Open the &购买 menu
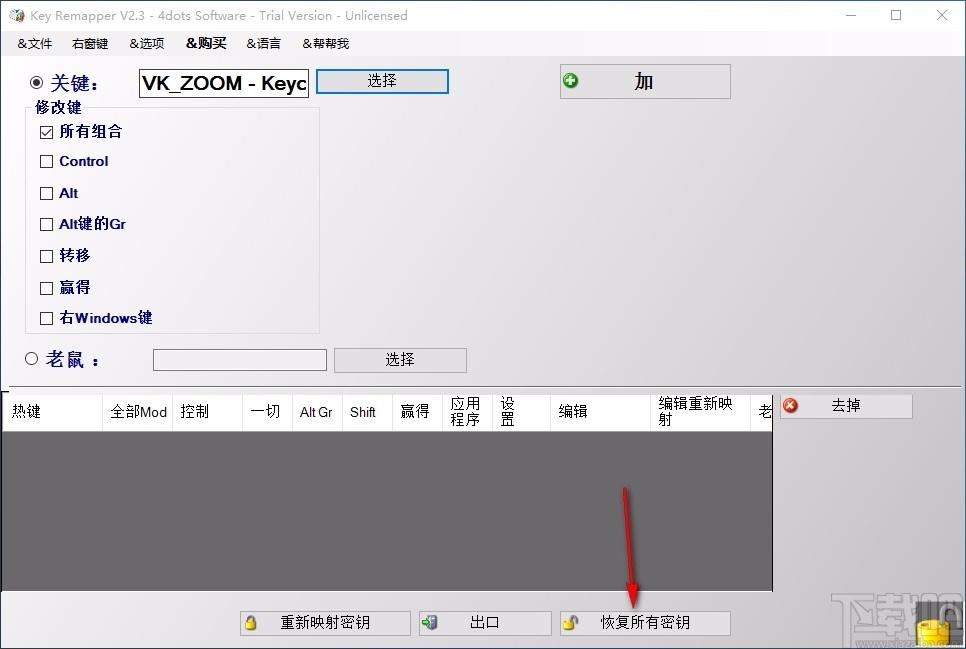The width and height of the screenshot is (966, 649). tap(206, 44)
